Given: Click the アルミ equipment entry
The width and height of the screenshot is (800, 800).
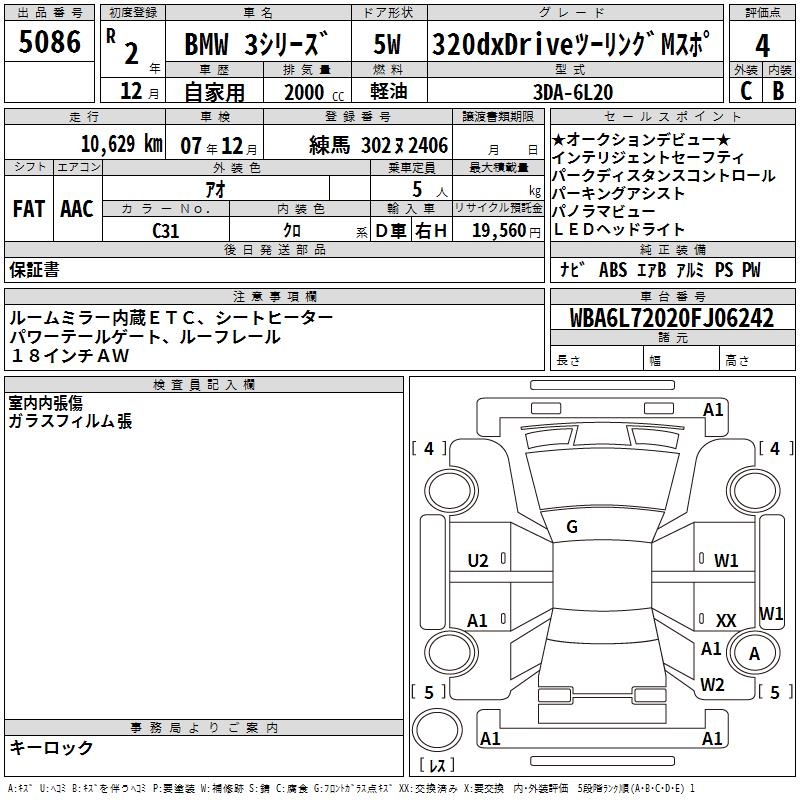Looking at the screenshot, I should [x=690, y=270].
